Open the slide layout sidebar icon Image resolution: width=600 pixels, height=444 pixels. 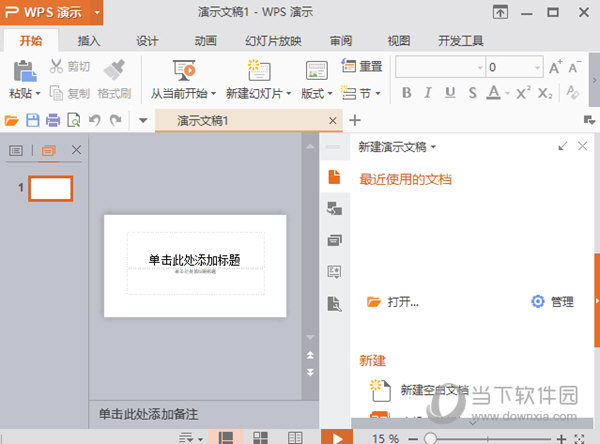point(334,240)
